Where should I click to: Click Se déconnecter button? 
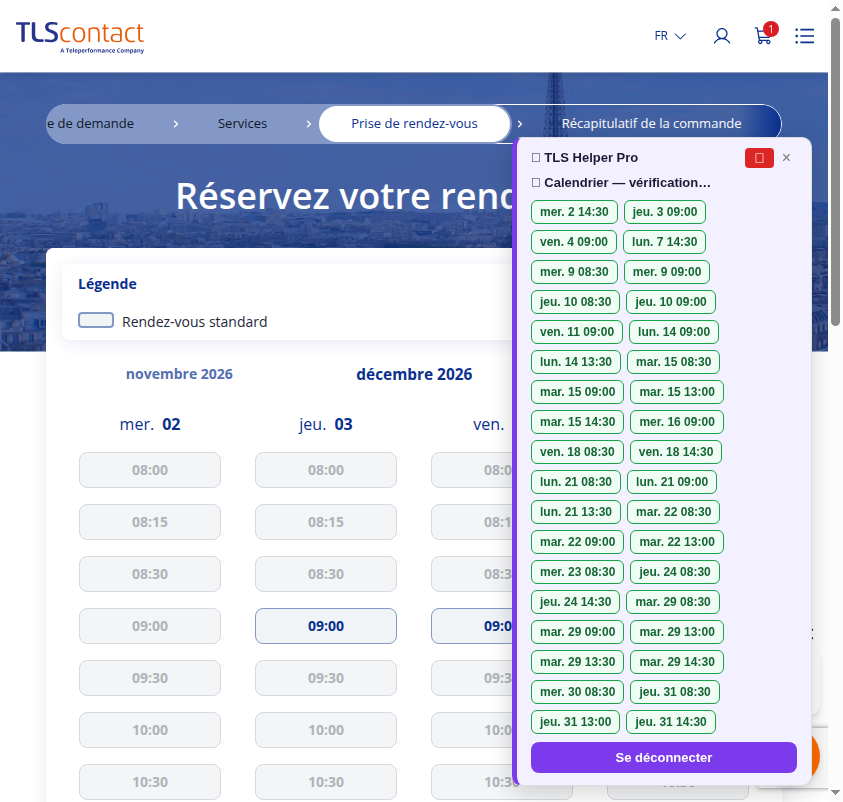[x=663, y=757]
